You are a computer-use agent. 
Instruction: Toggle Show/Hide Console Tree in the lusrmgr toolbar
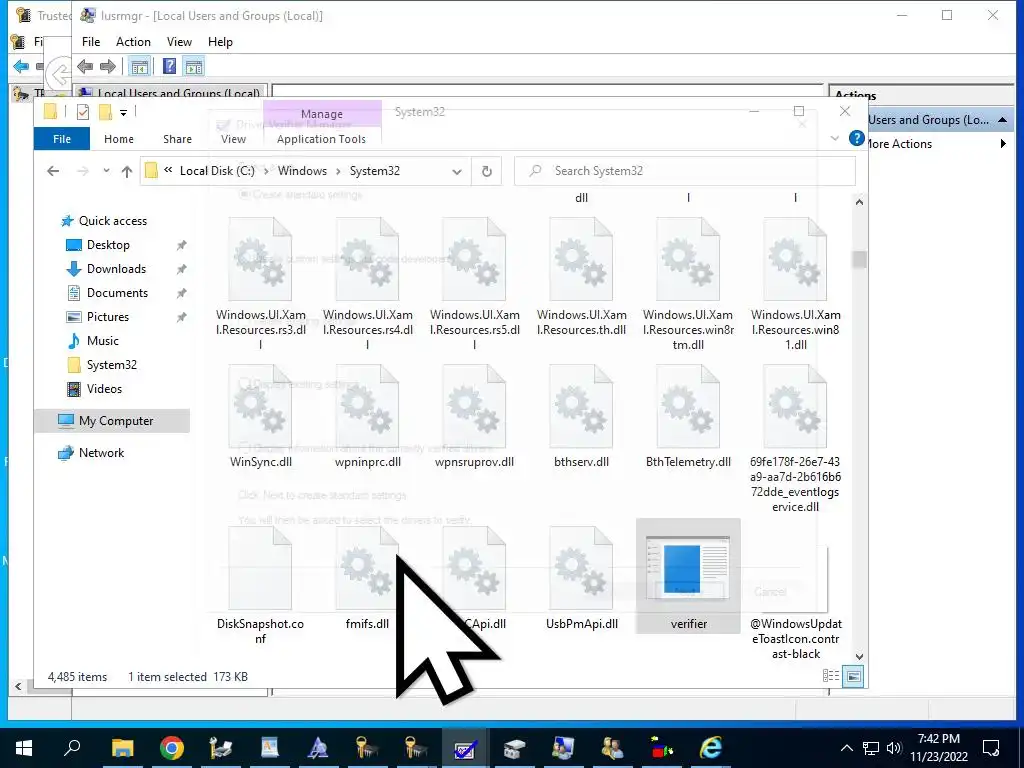tap(139, 67)
